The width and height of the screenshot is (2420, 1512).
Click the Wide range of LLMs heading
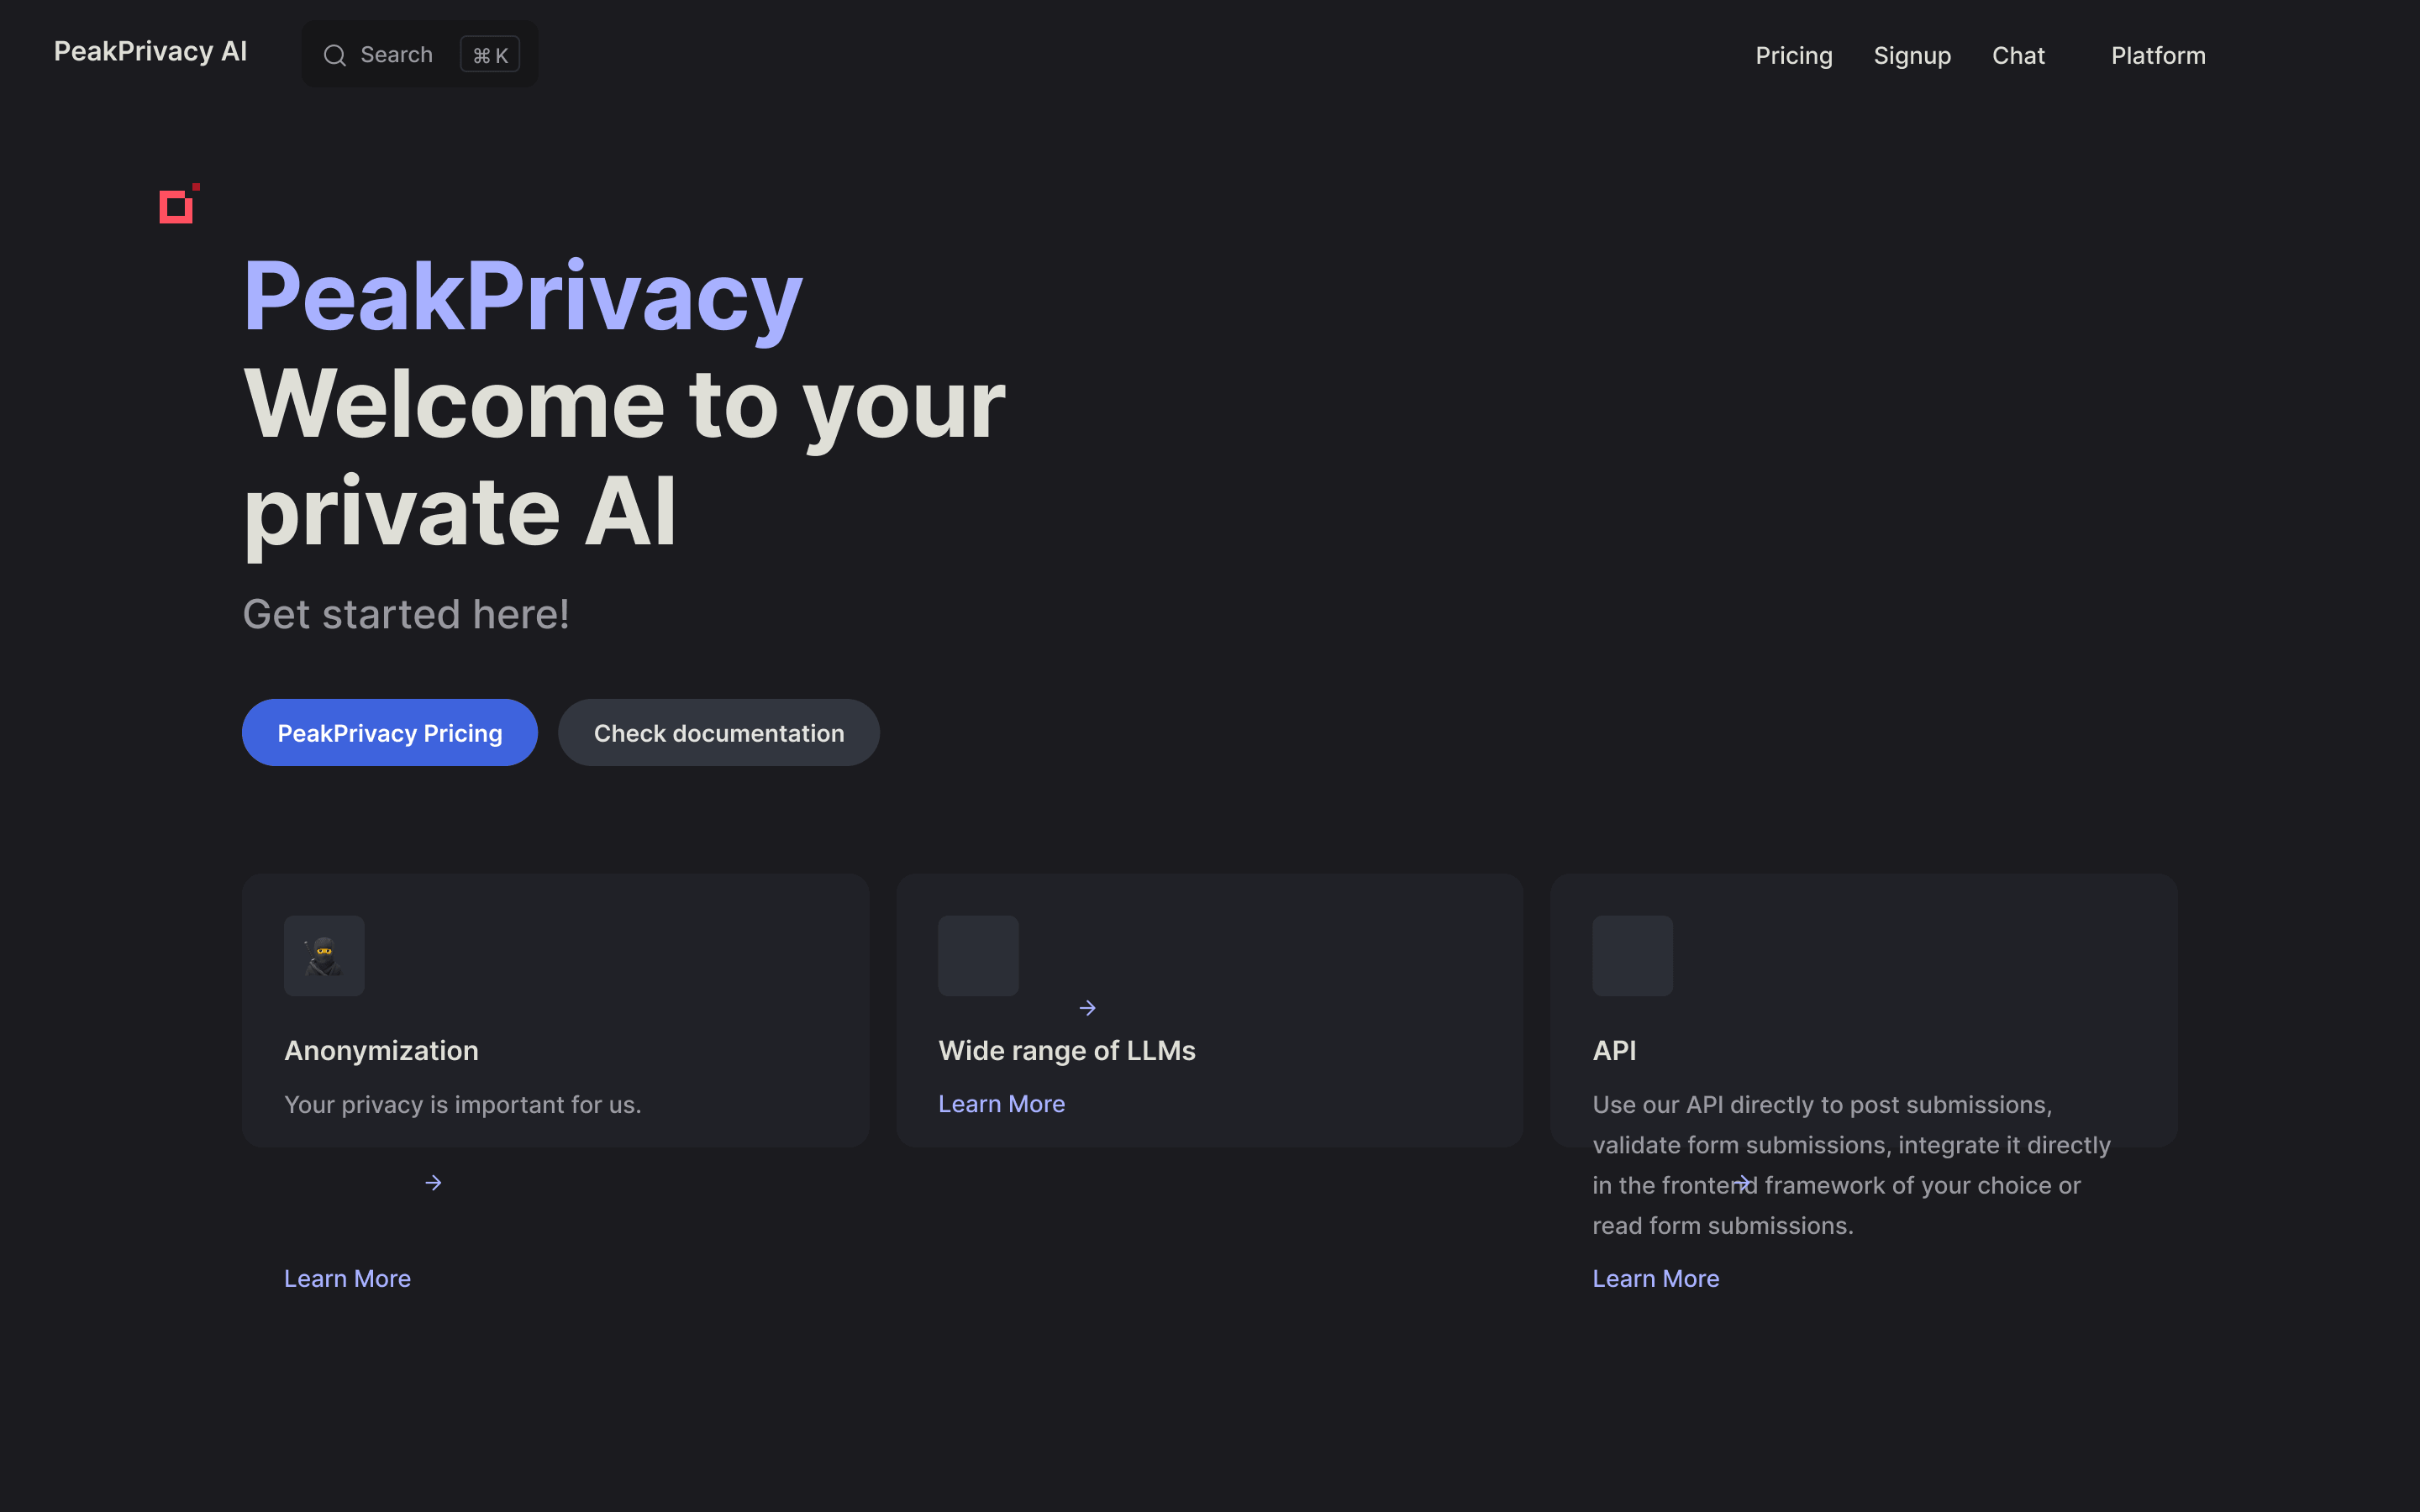pos(1067,1051)
